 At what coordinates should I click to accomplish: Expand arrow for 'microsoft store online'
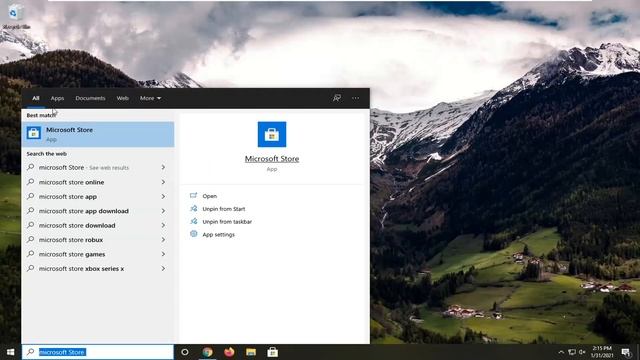point(163,182)
